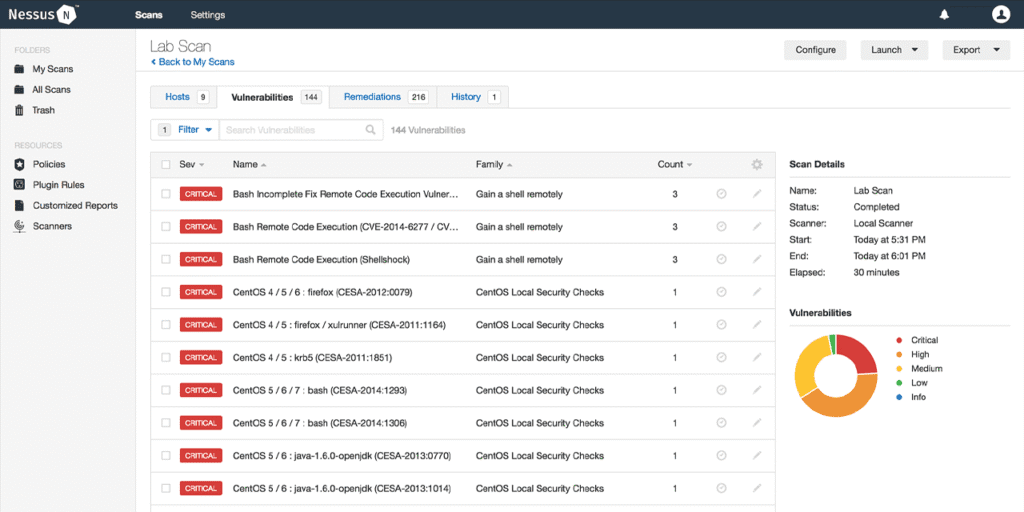Check the Bash CVE-2014-6277 row checkbox
The height and width of the screenshot is (512, 1024).
coord(166,227)
